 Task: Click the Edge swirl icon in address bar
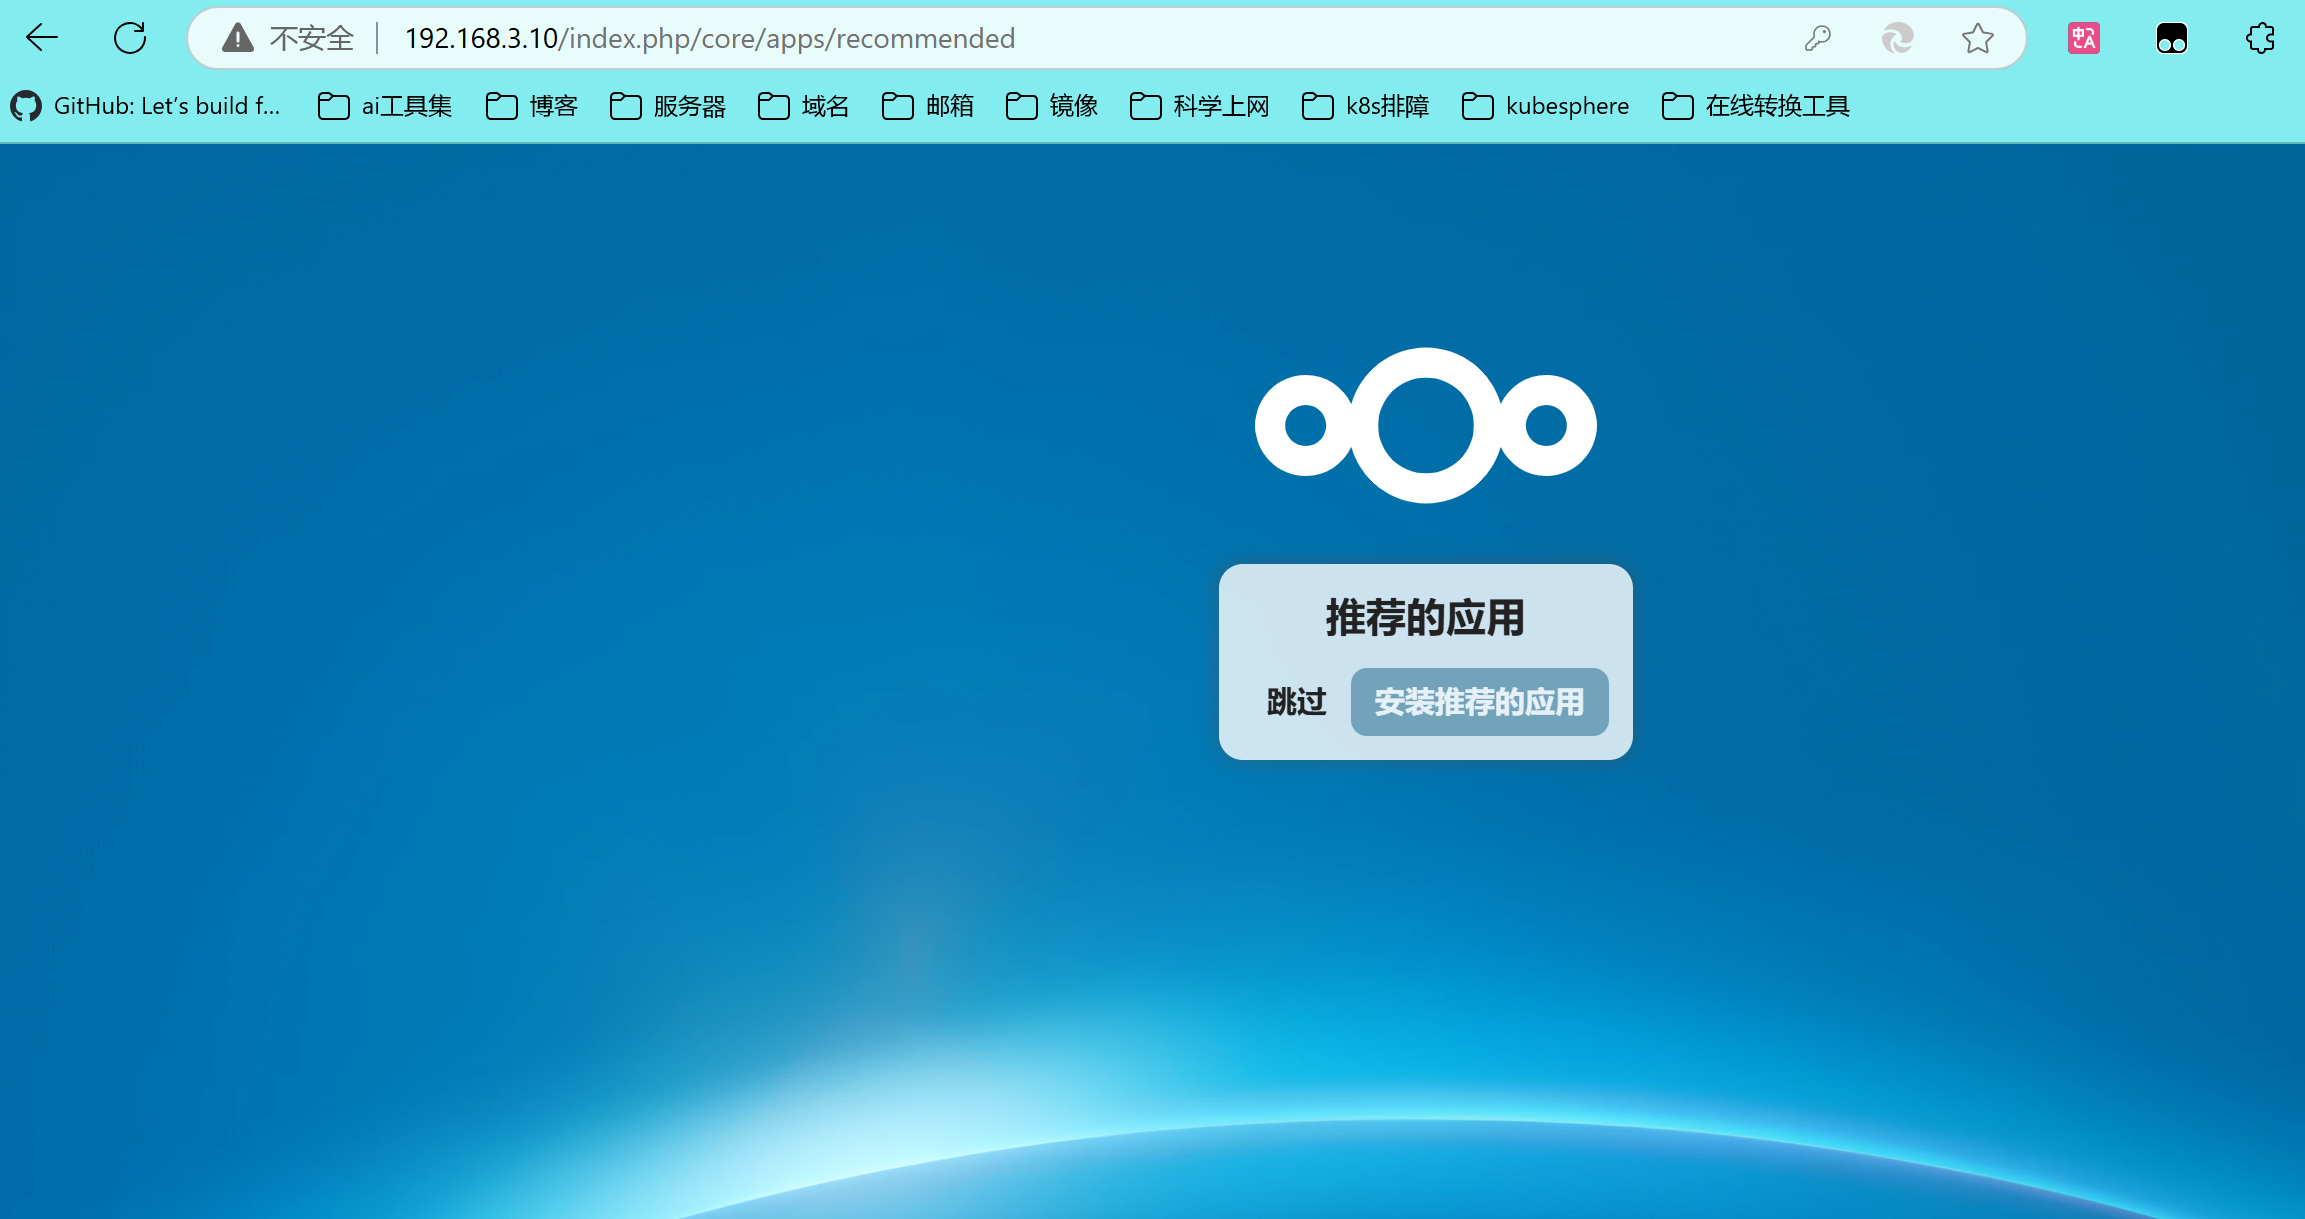point(1897,38)
